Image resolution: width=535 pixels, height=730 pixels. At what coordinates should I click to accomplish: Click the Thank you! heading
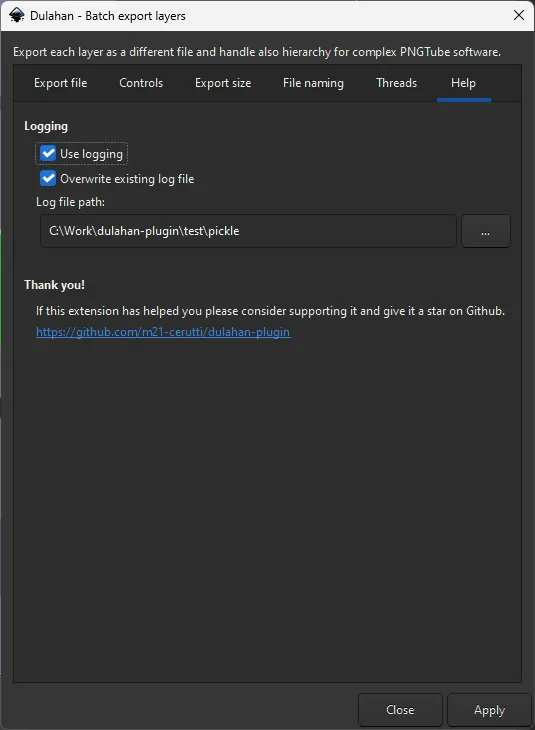pyautogui.click(x=54, y=285)
